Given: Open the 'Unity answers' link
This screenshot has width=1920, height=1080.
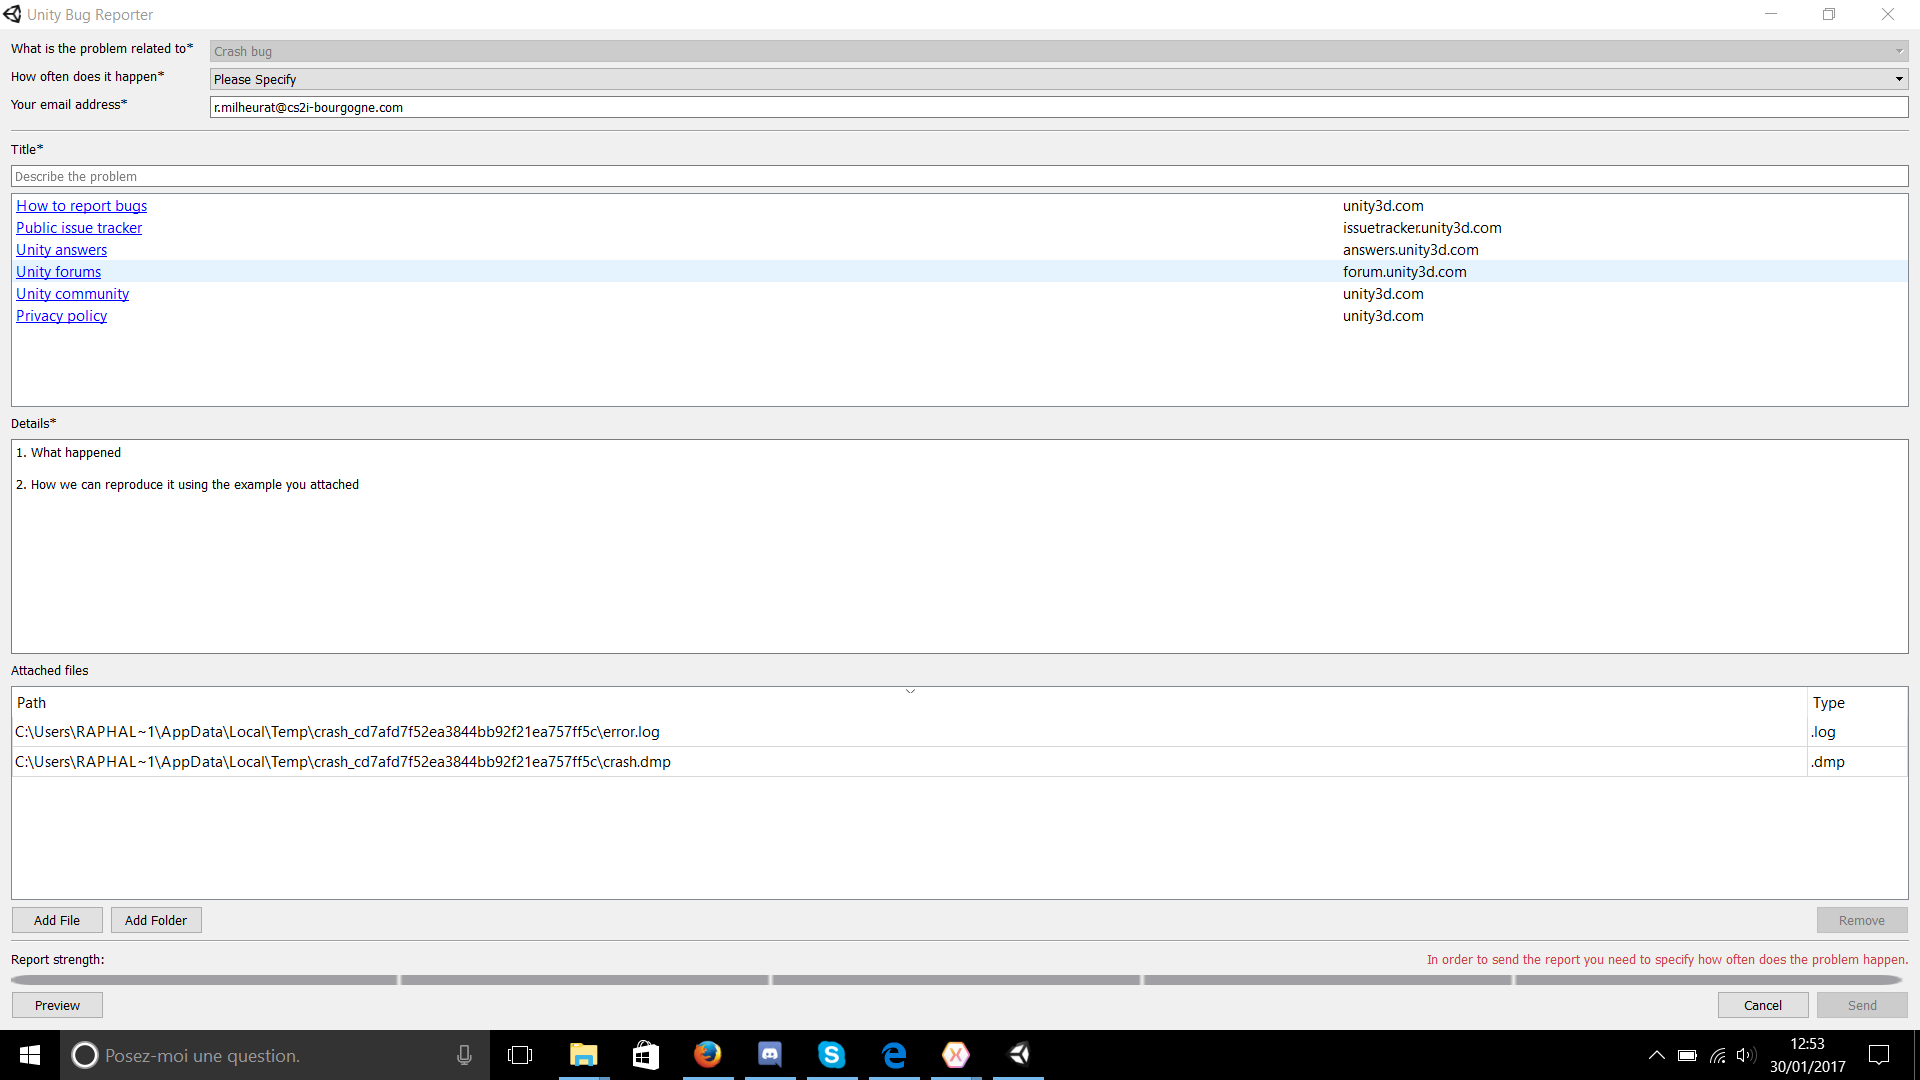Looking at the screenshot, I should pyautogui.click(x=61, y=250).
